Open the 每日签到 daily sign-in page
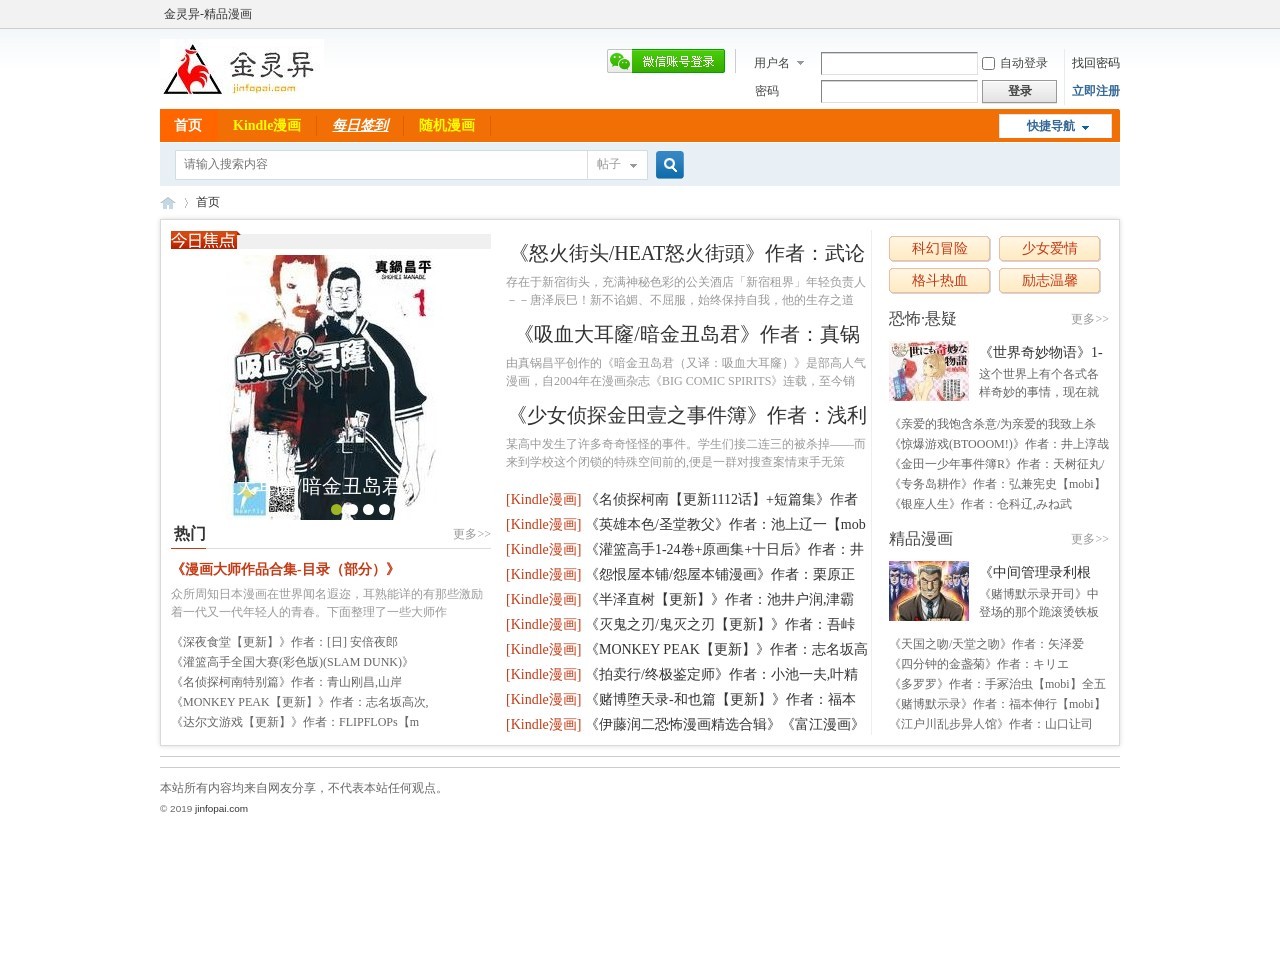 pos(360,126)
